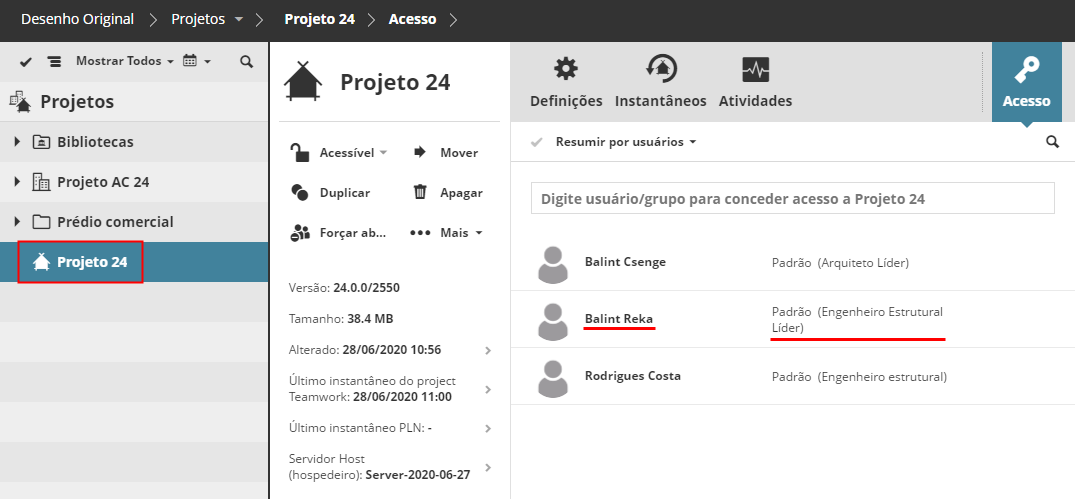Focus the grant access user/group input field
The width and height of the screenshot is (1075, 499).
(793, 199)
